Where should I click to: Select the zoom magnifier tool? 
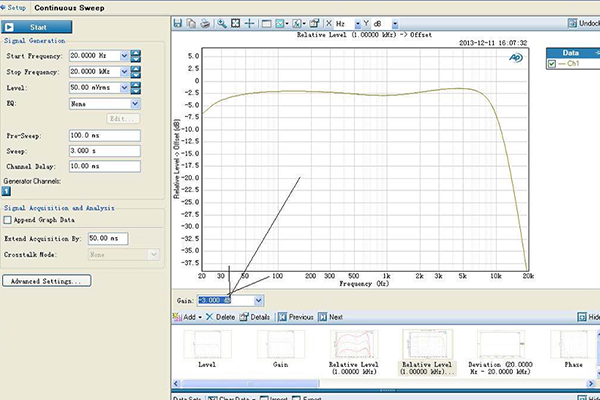coord(221,22)
